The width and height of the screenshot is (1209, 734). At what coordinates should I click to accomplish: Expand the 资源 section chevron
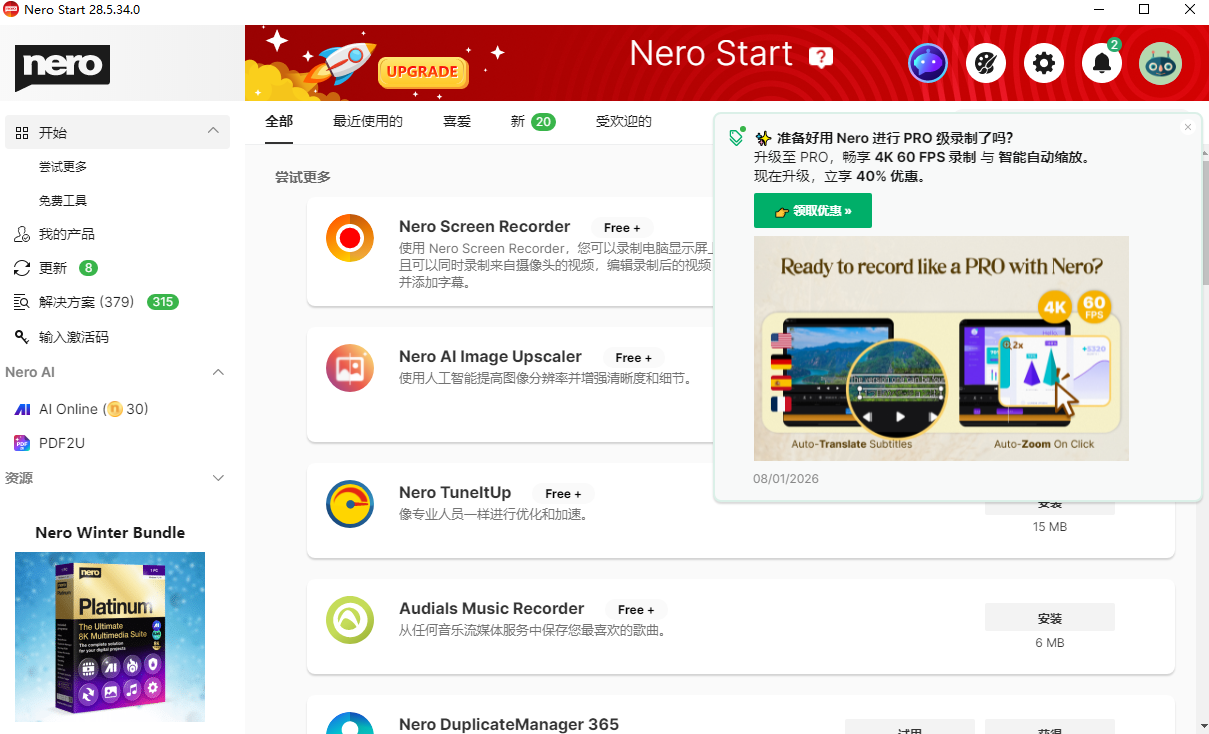pyautogui.click(x=218, y=478)
